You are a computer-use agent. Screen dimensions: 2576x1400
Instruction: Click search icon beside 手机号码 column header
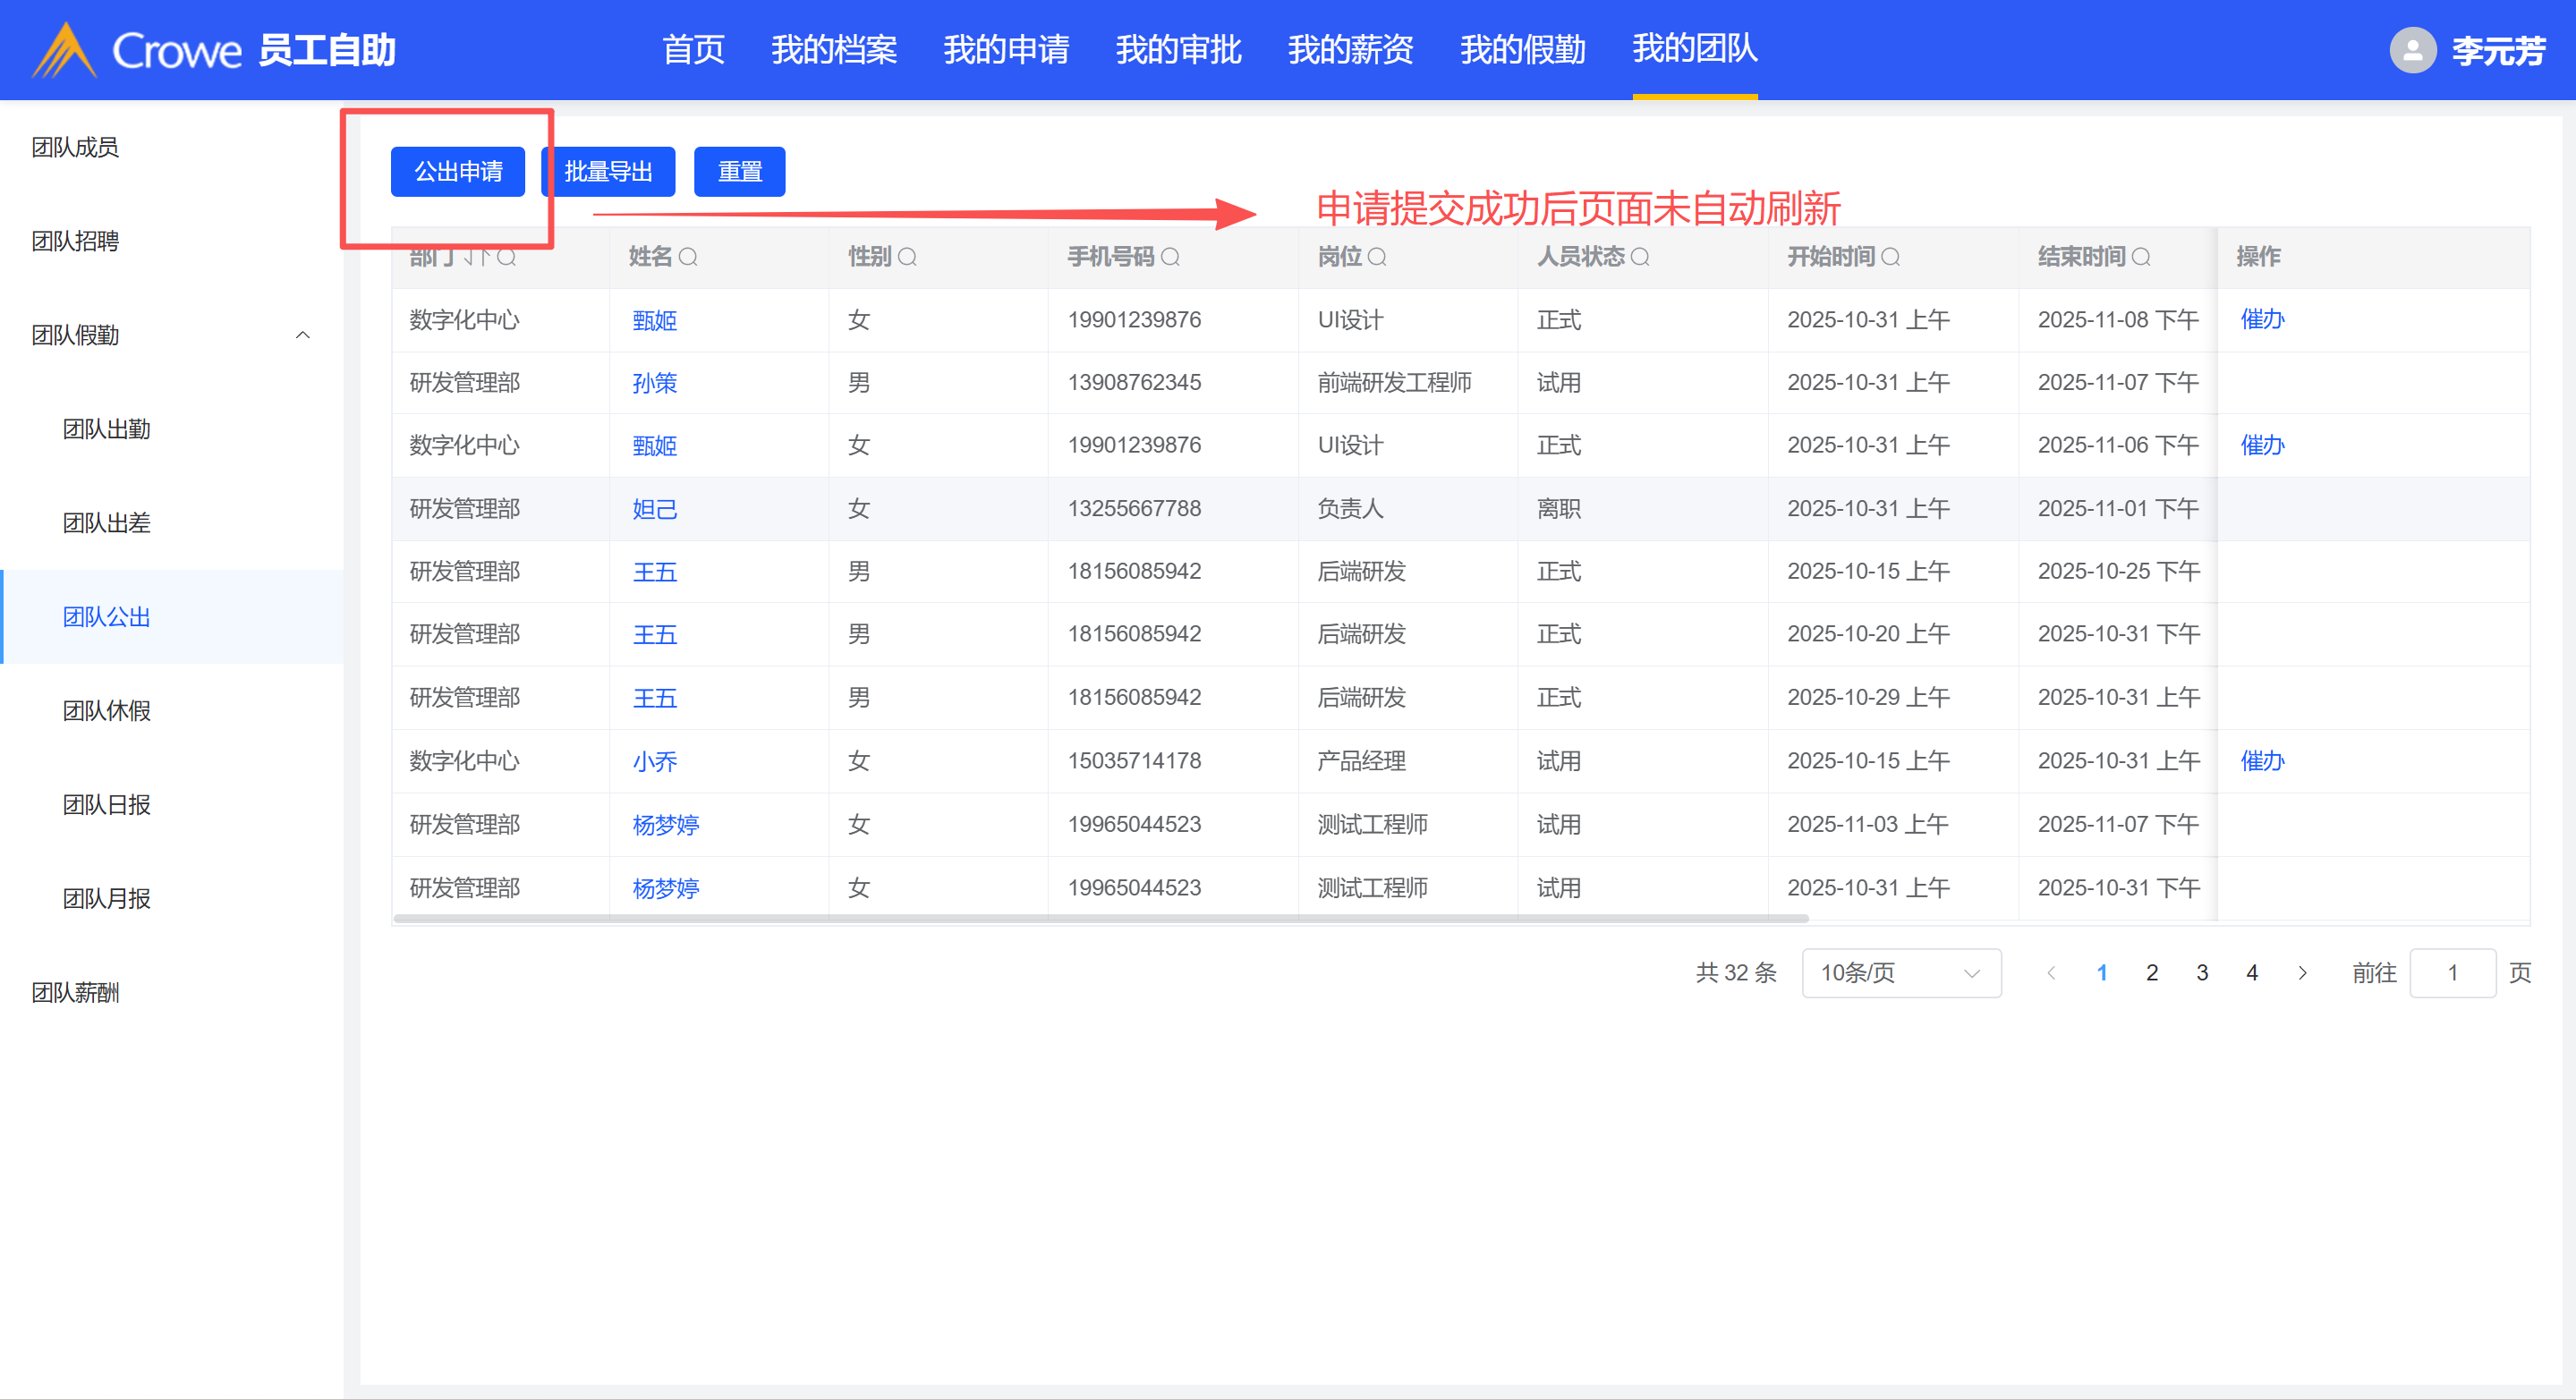click(1170, 257)
